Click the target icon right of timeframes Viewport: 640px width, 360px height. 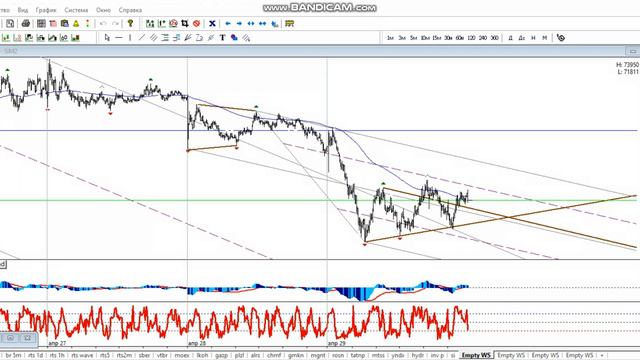click(x=561, y=38)
